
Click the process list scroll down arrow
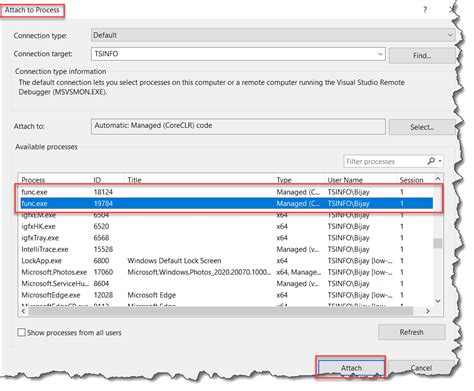click(438, 301)
